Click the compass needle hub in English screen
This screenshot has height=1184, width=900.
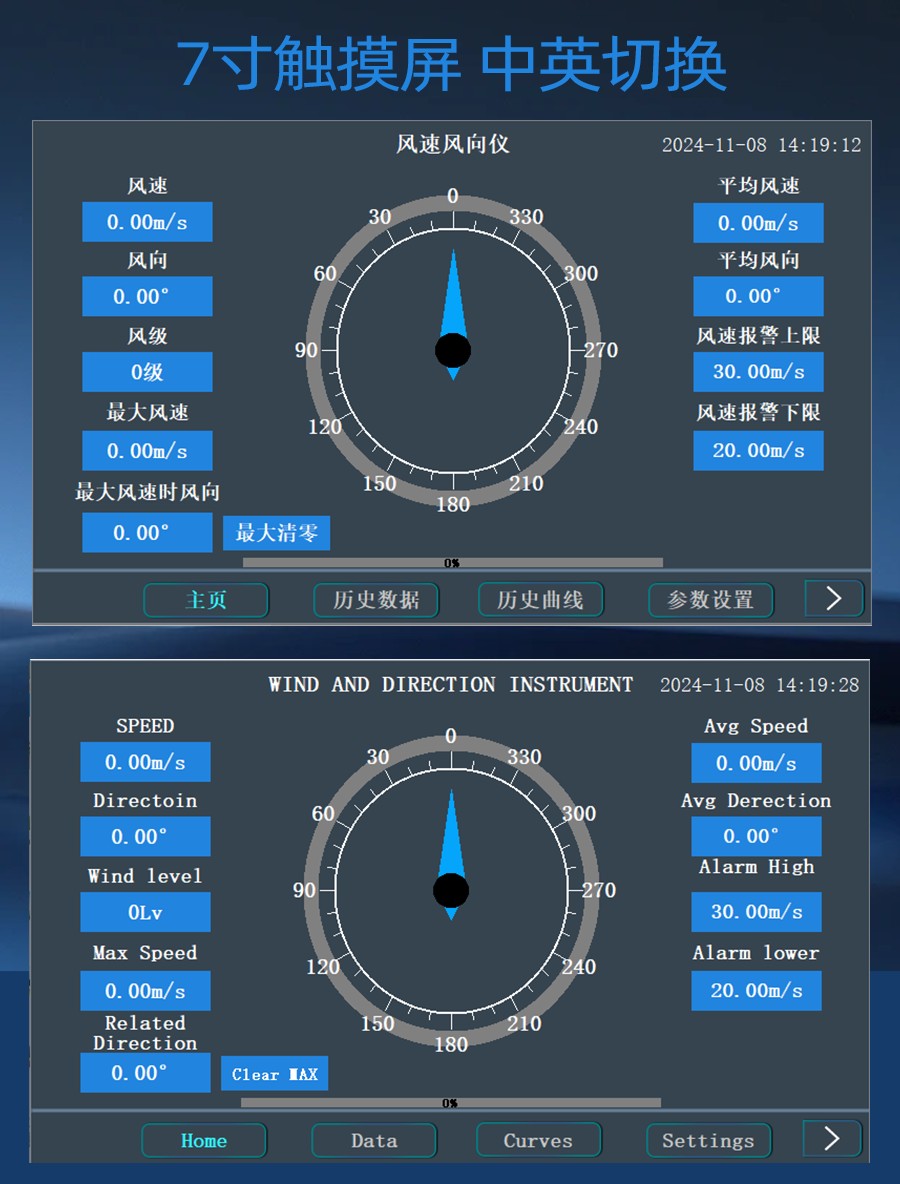click(x=451, y=891)
